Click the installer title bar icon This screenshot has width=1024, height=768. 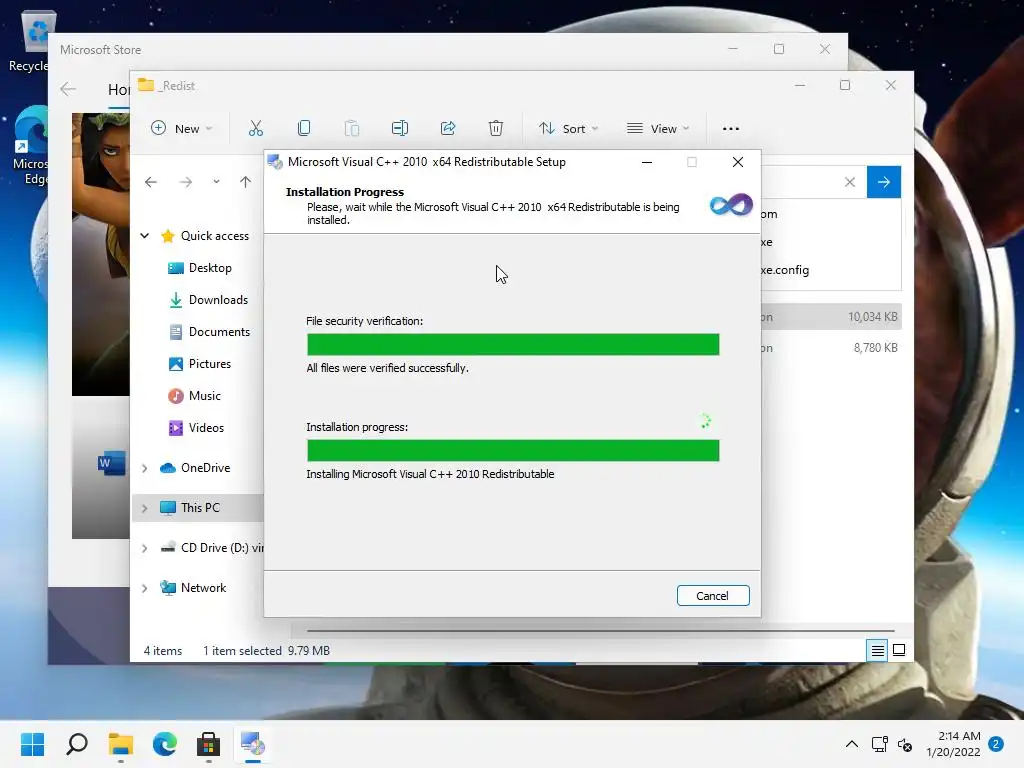tap(275, 162)
